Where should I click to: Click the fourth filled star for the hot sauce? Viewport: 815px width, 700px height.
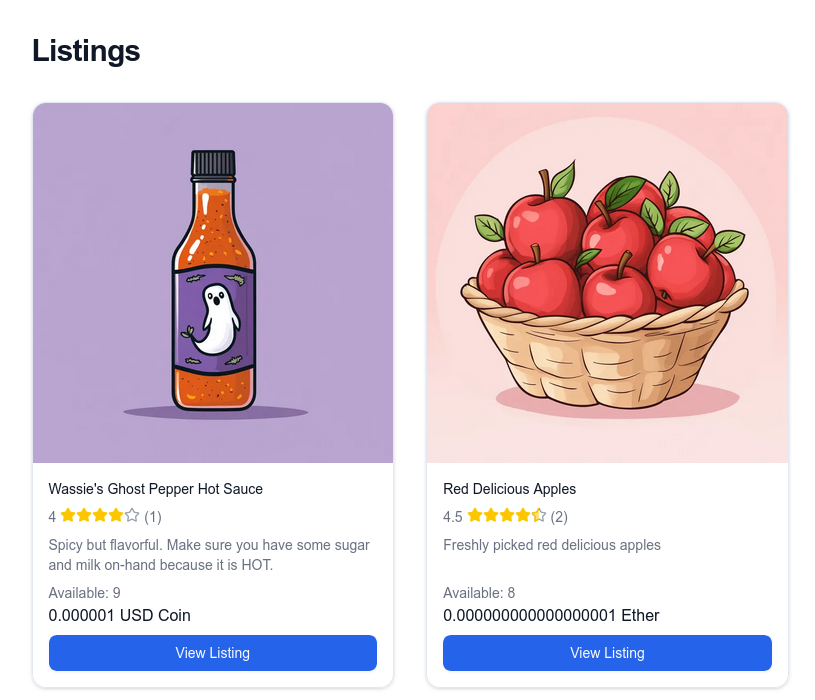tap(118, 517)
